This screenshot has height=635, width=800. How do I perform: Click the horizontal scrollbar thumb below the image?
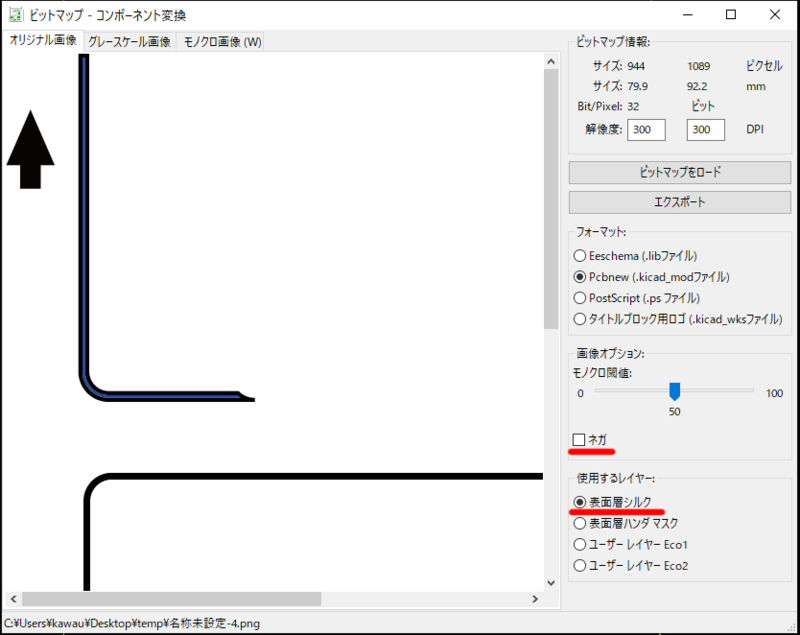tap(170, 600)
